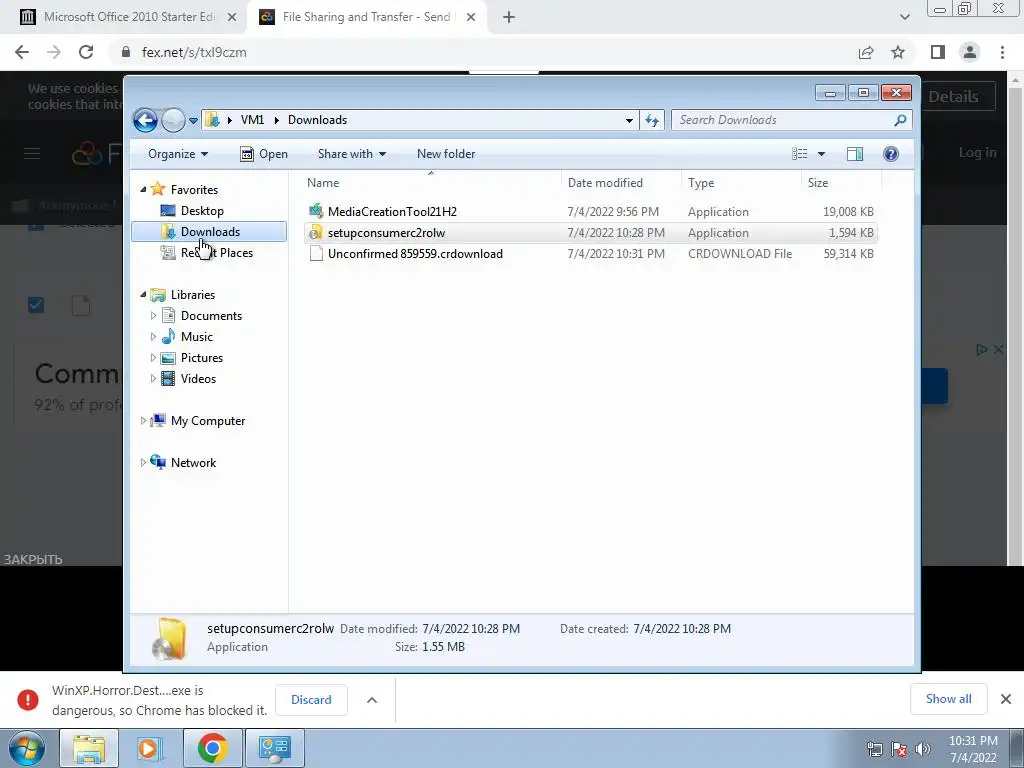Viewport: 1024px width, 768px height.
Task: Click the Music library icon
Action: [168, 337]
